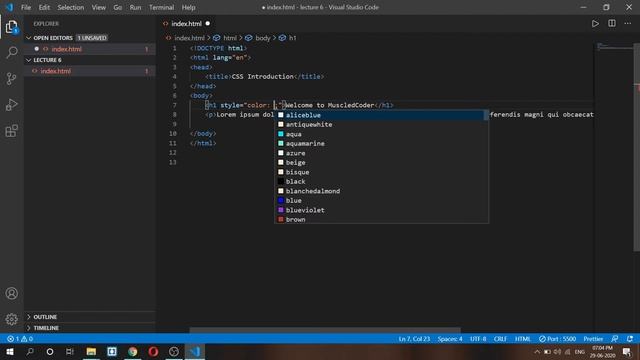Open the editor More Actions menu

pyautogui.click(x=627, y=23)
